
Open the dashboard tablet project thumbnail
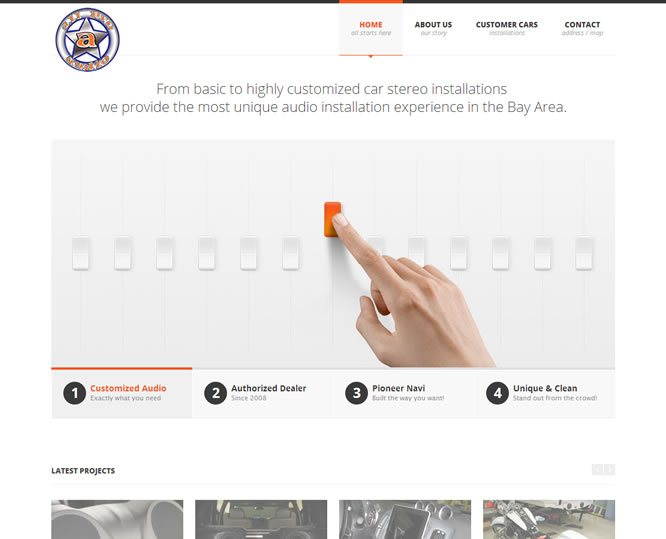(x=405, y=519)
